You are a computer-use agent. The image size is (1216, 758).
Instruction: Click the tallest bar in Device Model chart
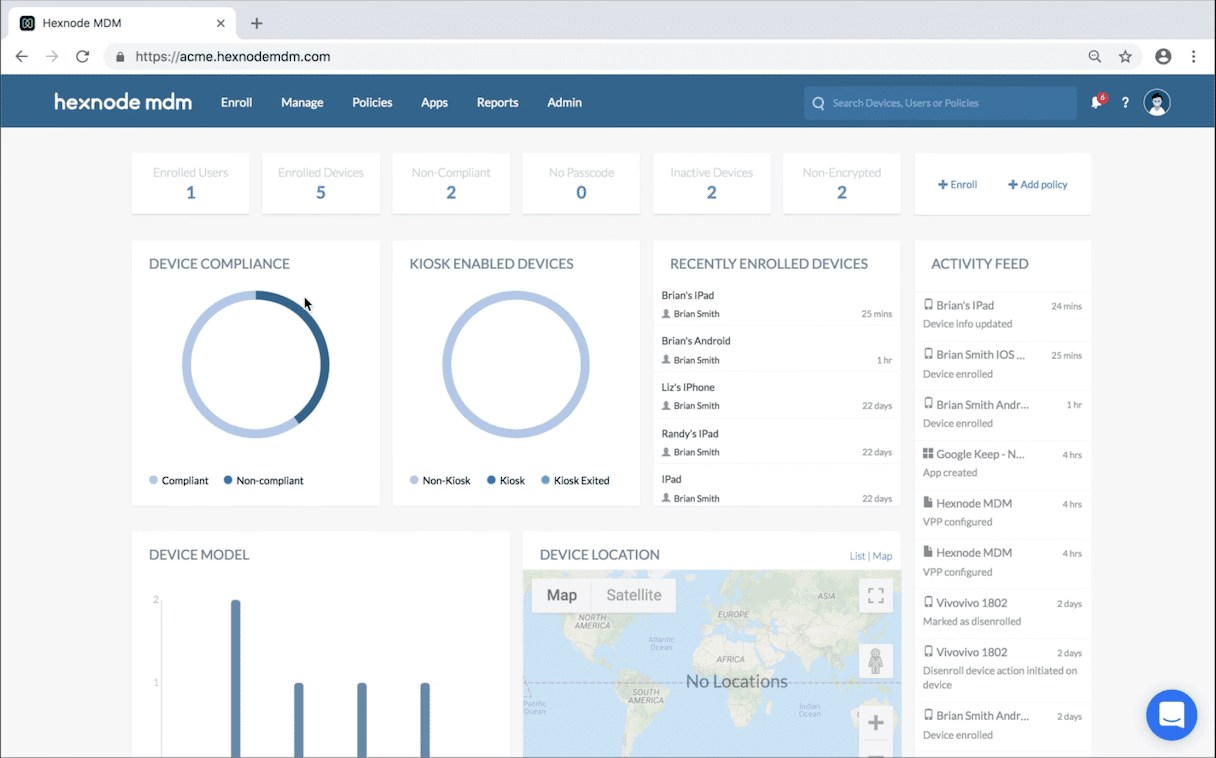click(236, 678)
